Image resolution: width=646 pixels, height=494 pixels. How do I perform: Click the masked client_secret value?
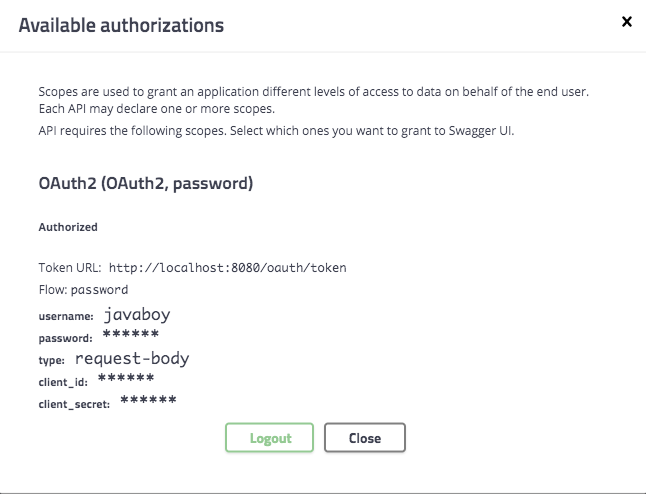tap(148, 400)
